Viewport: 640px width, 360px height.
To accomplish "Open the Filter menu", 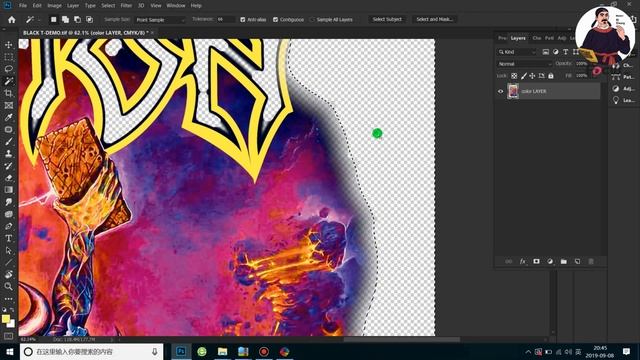I will click(127, 6).
